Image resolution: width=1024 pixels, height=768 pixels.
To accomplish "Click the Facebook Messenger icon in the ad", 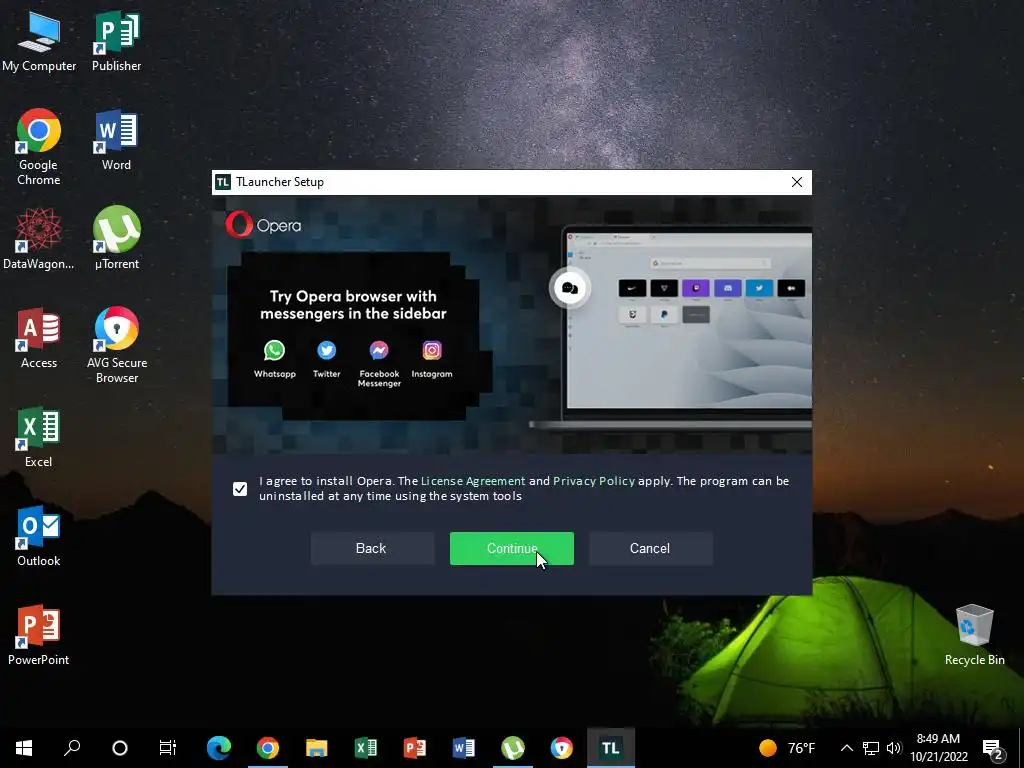I will tap(379, 350).
